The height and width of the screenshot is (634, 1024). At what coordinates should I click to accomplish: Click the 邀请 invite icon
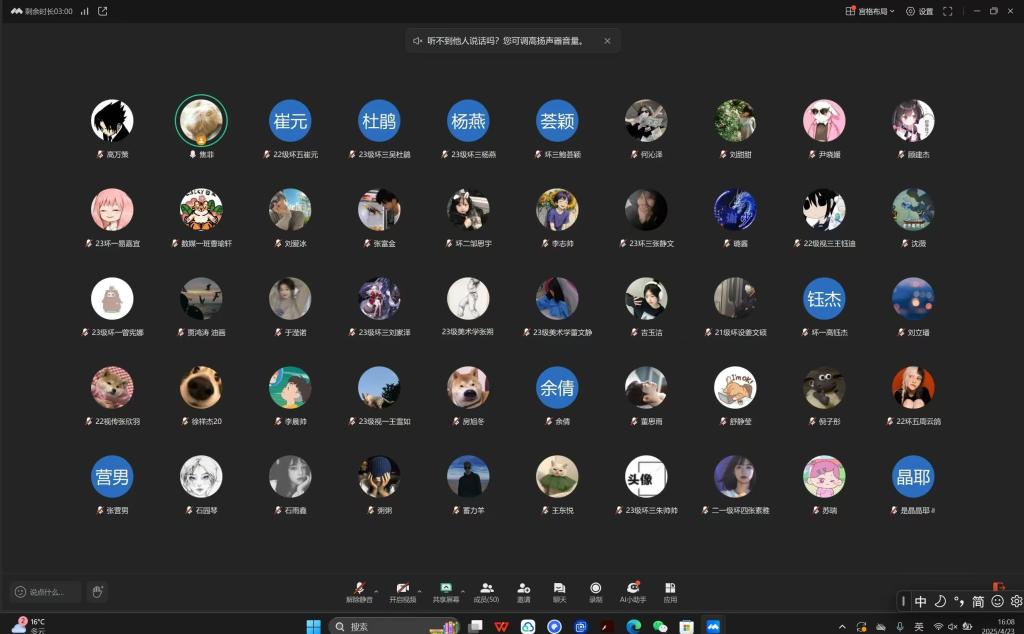pos(523,591)
